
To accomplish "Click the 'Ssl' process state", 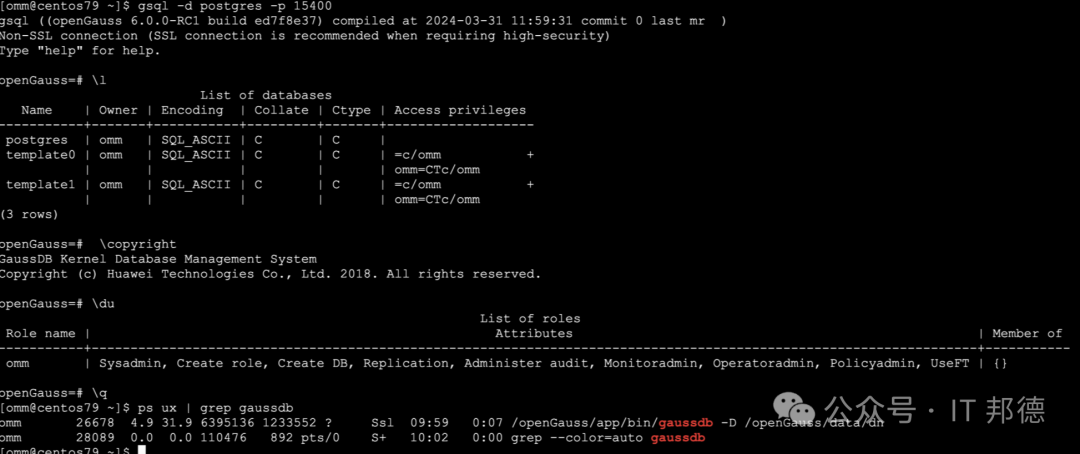I will [382, 422].
